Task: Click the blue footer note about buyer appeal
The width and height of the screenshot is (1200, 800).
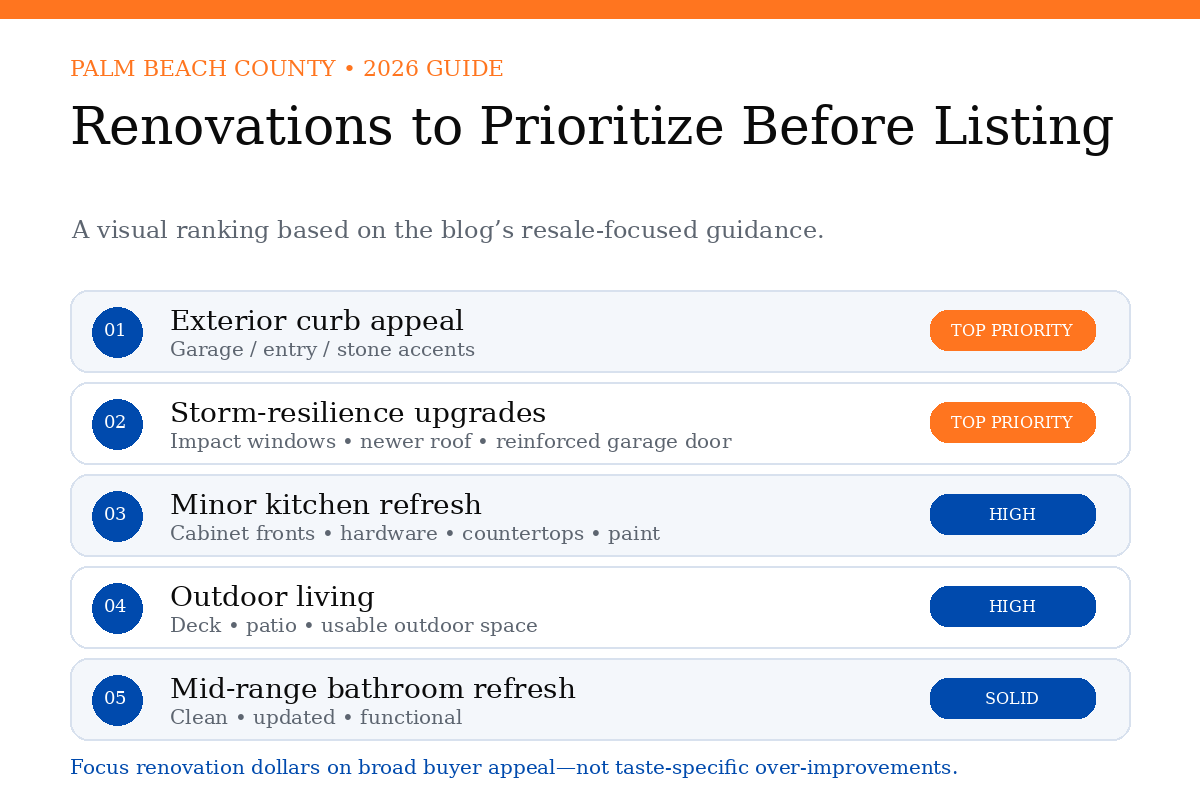Action: pyautogui.click(x=514, y=768)
